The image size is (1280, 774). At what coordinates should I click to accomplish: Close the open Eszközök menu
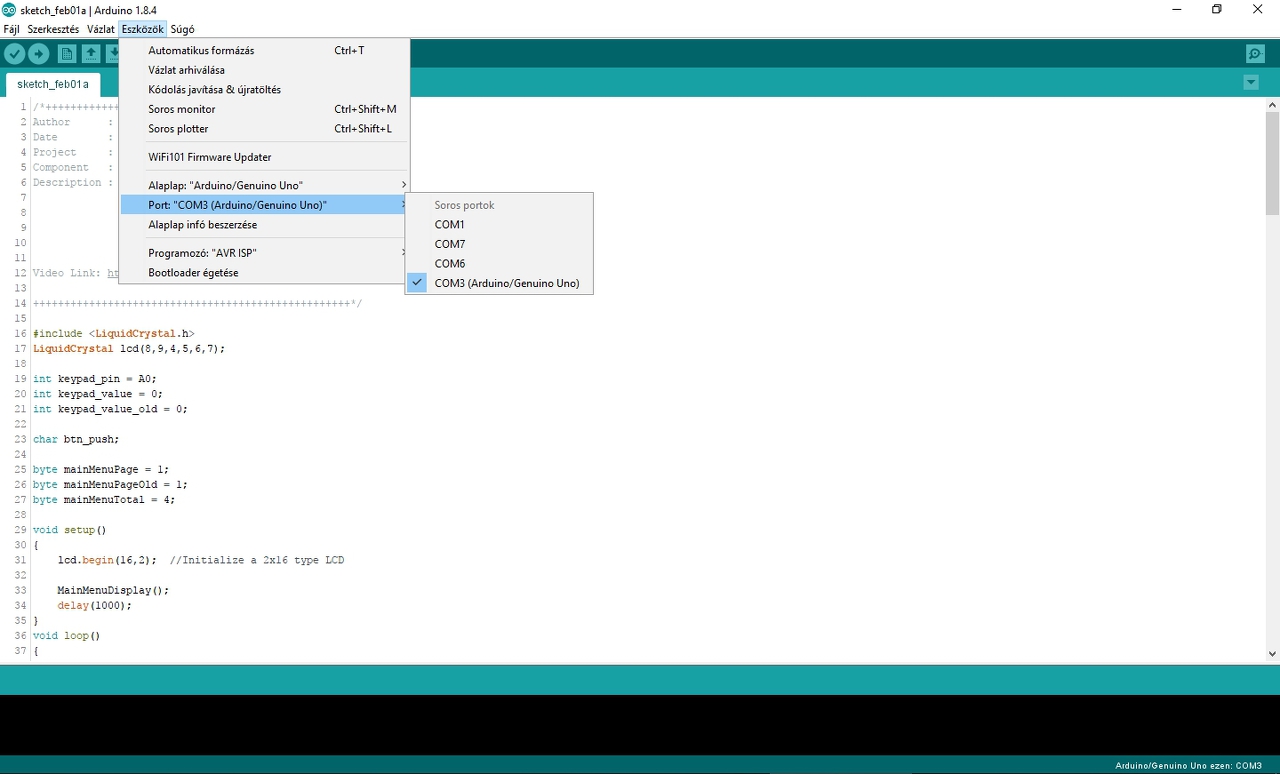143,29
